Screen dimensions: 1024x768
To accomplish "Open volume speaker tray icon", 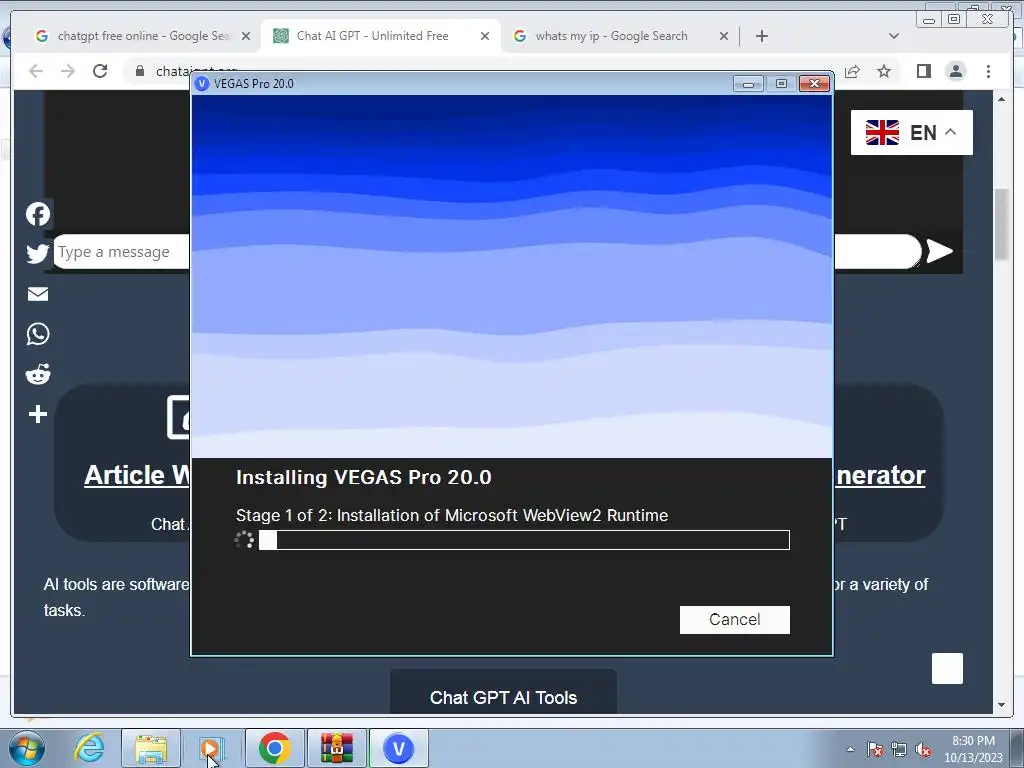I will [x=923, y=749].
